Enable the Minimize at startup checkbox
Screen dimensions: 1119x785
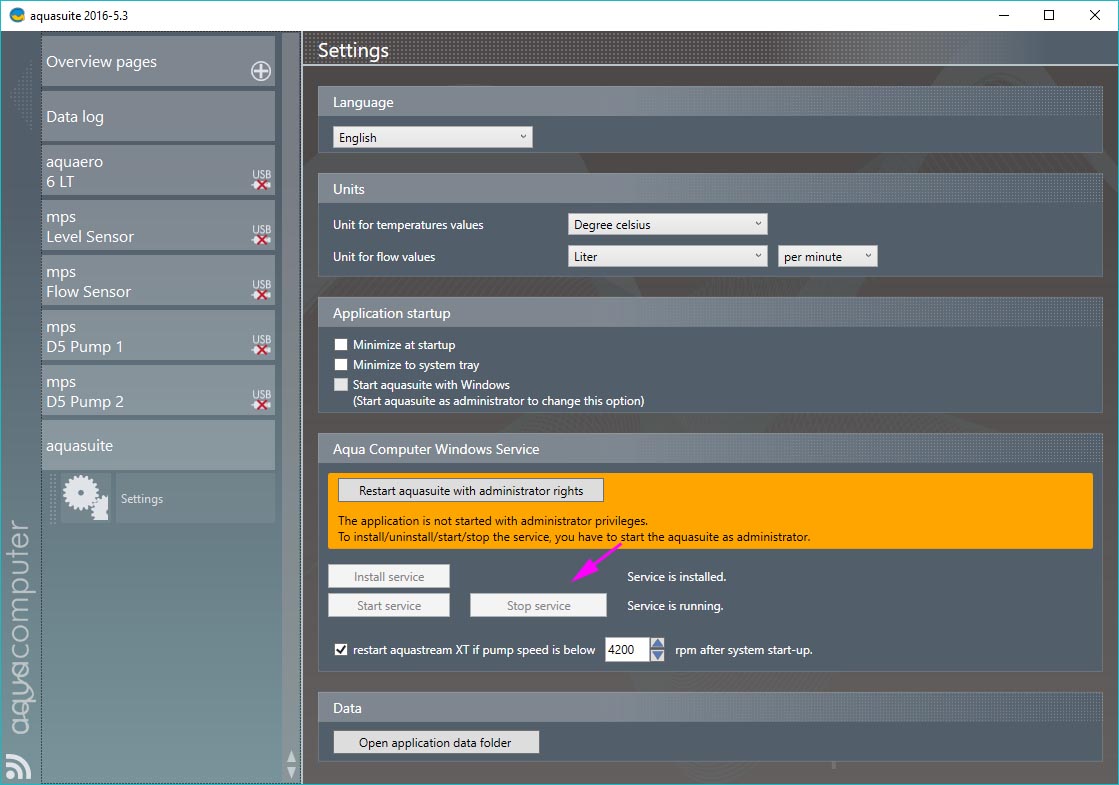[x=341, y=345]
